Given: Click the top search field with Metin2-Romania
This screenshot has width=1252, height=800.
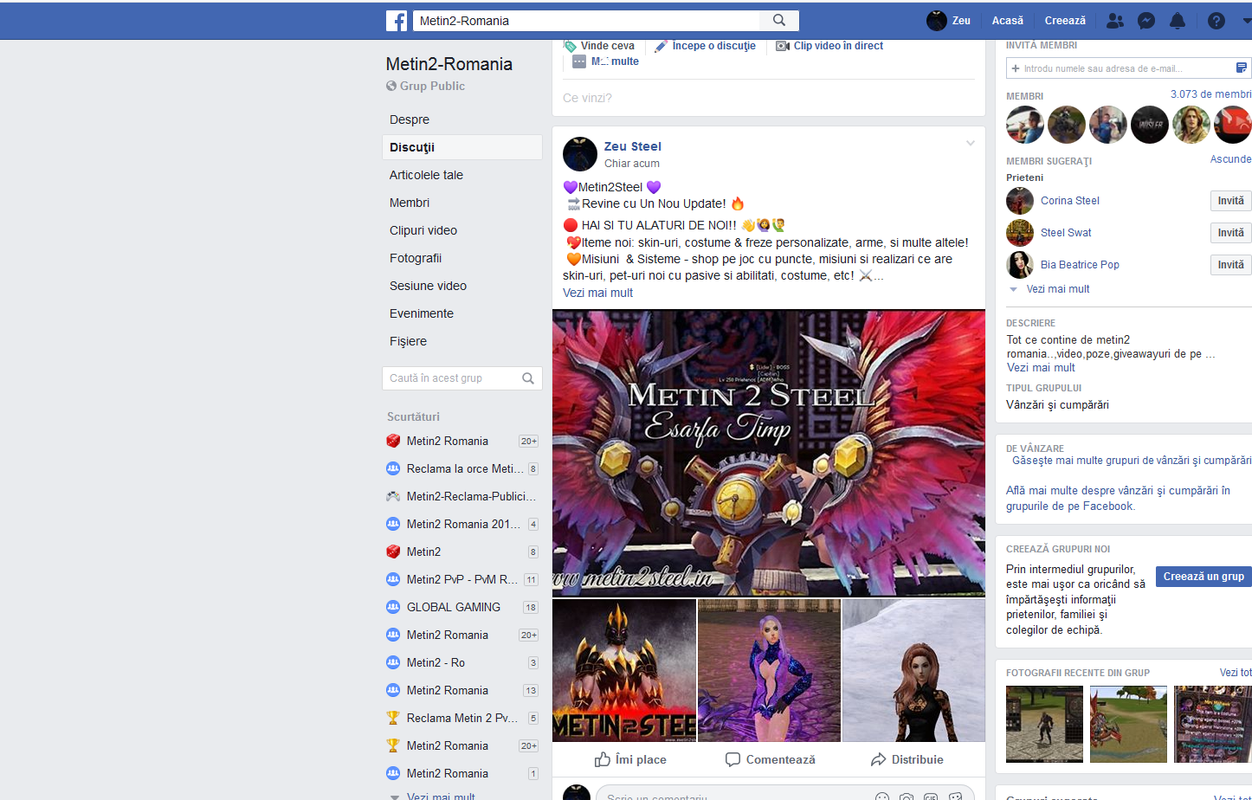Looking at the screenshot, I should click(586, 20).
